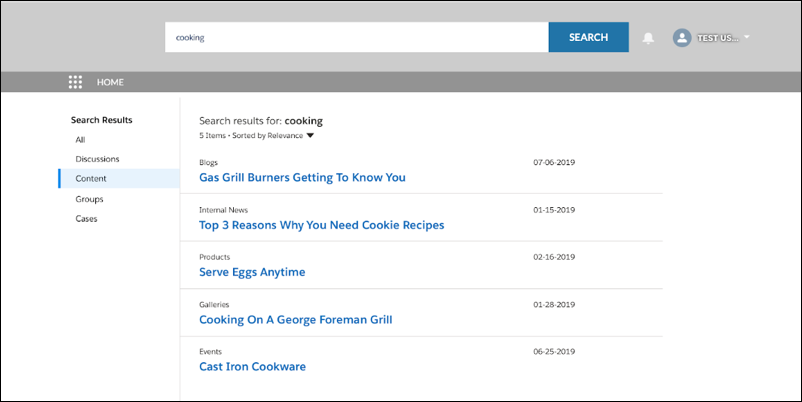Image resolution: width=802 pixels, height=402 pixels.
Task: Click the 'Products' category label
Action: tap(214, 257)
